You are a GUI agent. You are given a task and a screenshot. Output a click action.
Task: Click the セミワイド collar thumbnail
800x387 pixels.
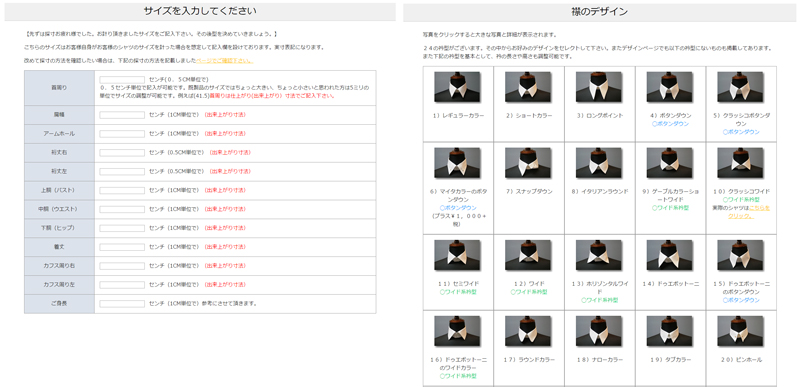click(457, 255)
